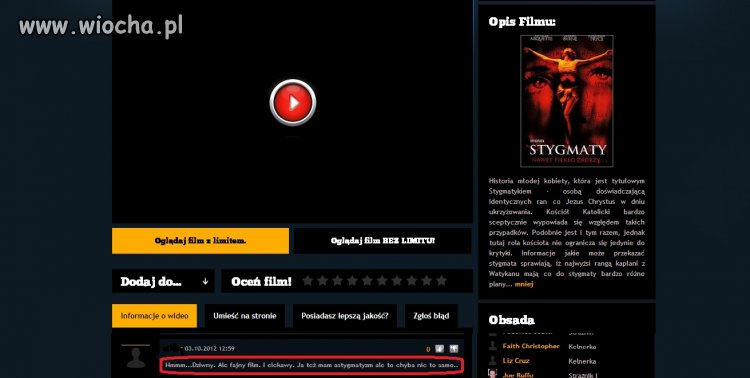Click Kelnerka role next to Liz Cruz

tap(582, 361)
